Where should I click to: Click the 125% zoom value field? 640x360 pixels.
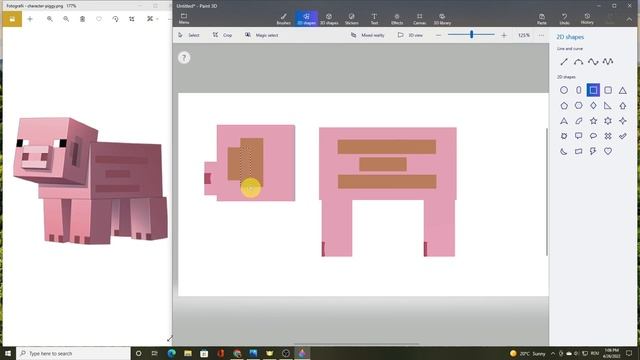524,36
